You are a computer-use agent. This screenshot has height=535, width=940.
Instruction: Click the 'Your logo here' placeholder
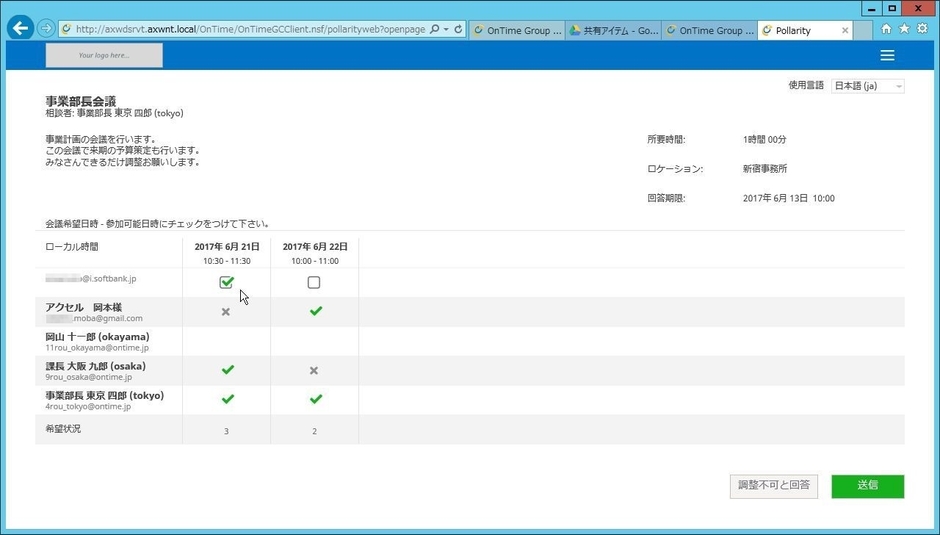tap(104, 56)
